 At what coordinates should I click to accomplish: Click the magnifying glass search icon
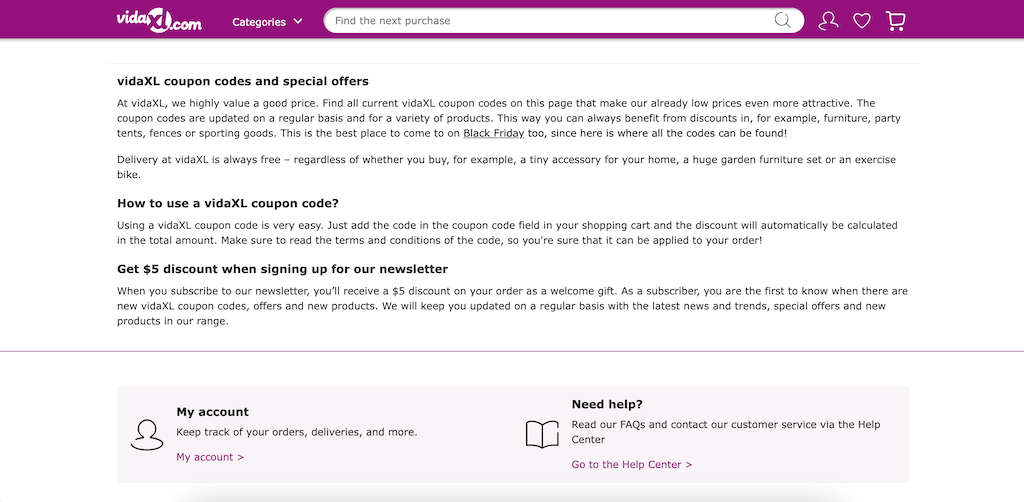(x=782, y=20)
